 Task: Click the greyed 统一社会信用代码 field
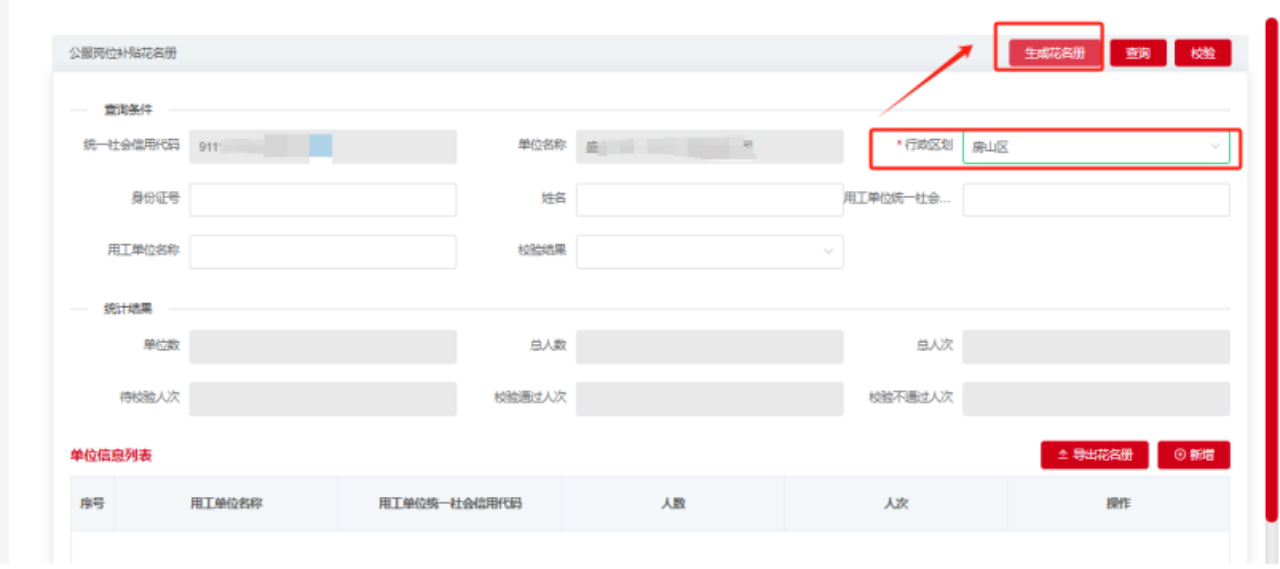click(x=322, y=147)
